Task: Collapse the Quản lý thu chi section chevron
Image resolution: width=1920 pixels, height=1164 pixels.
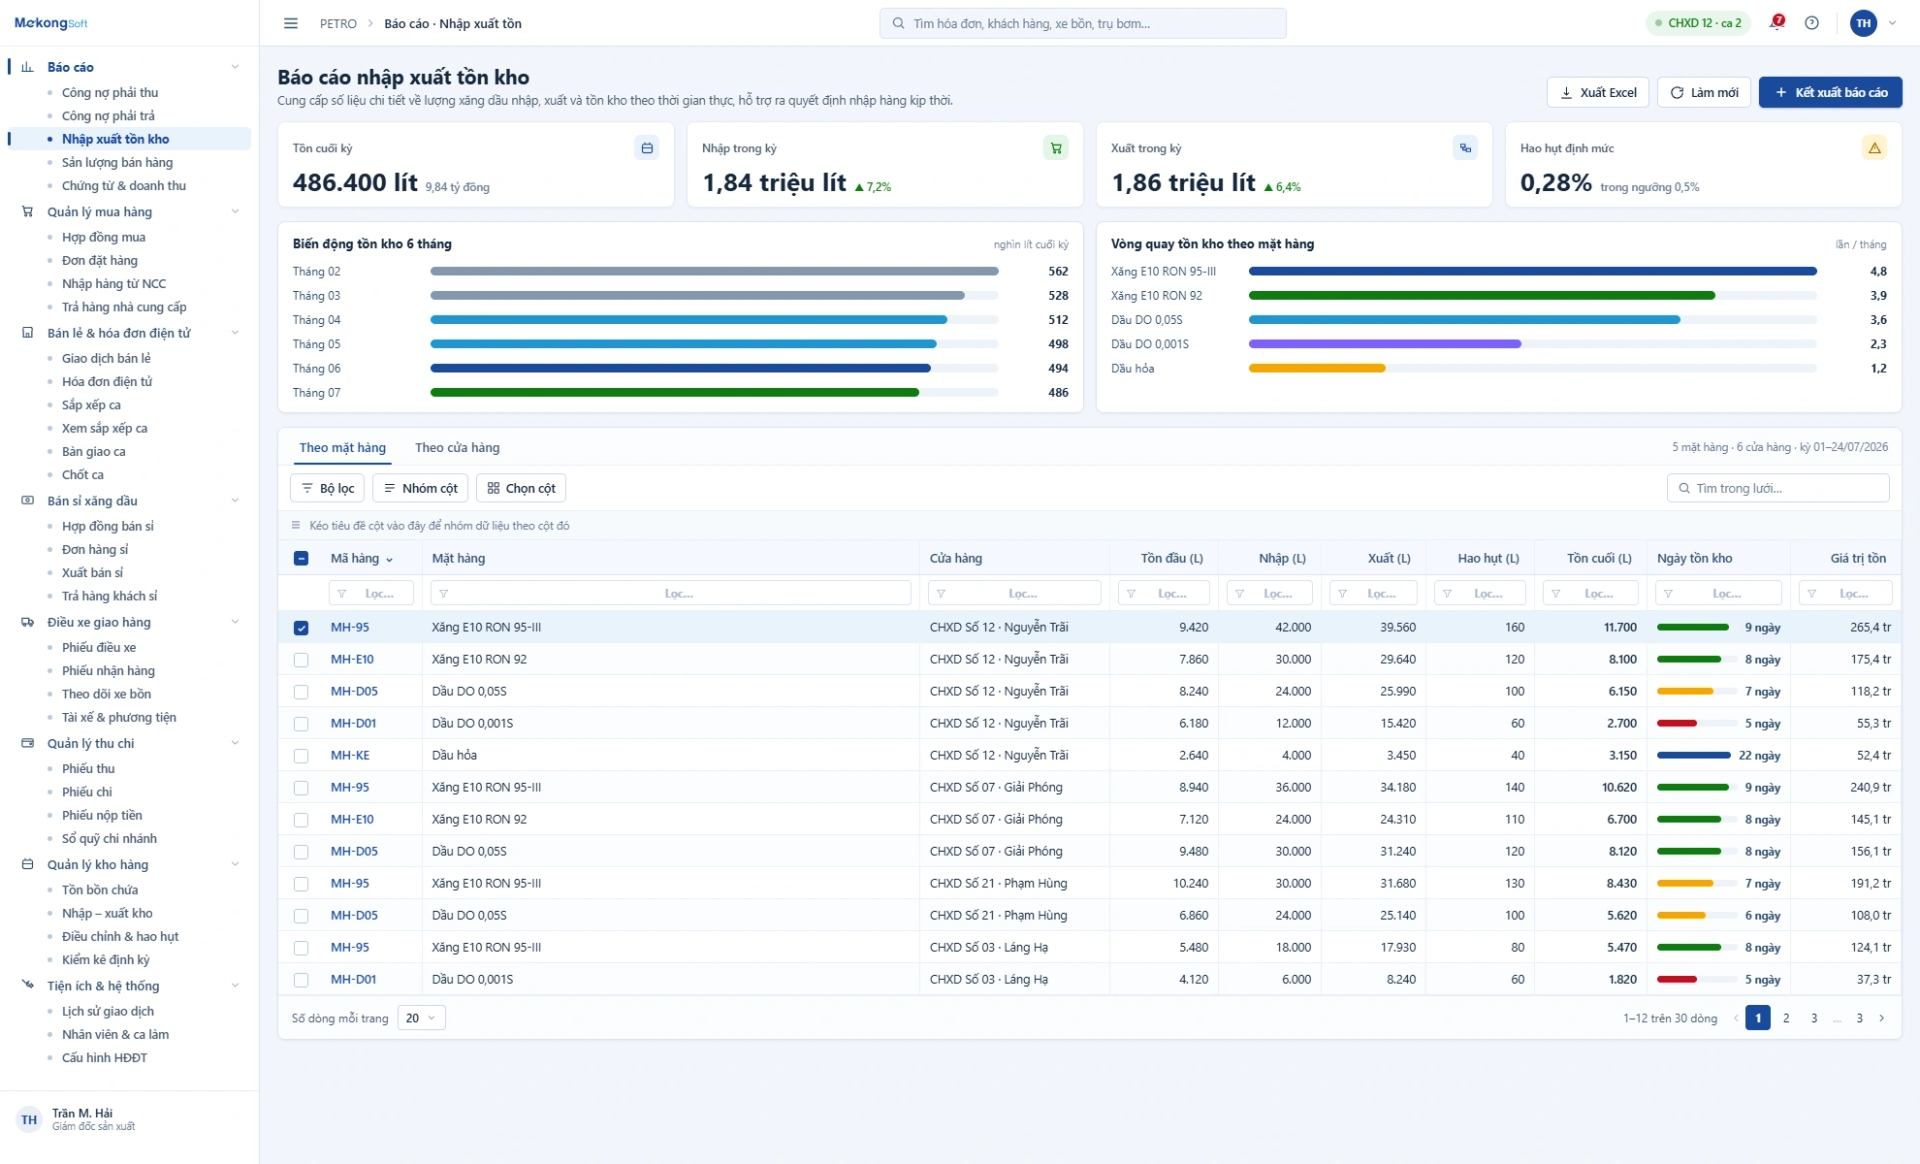Action: 235,743
